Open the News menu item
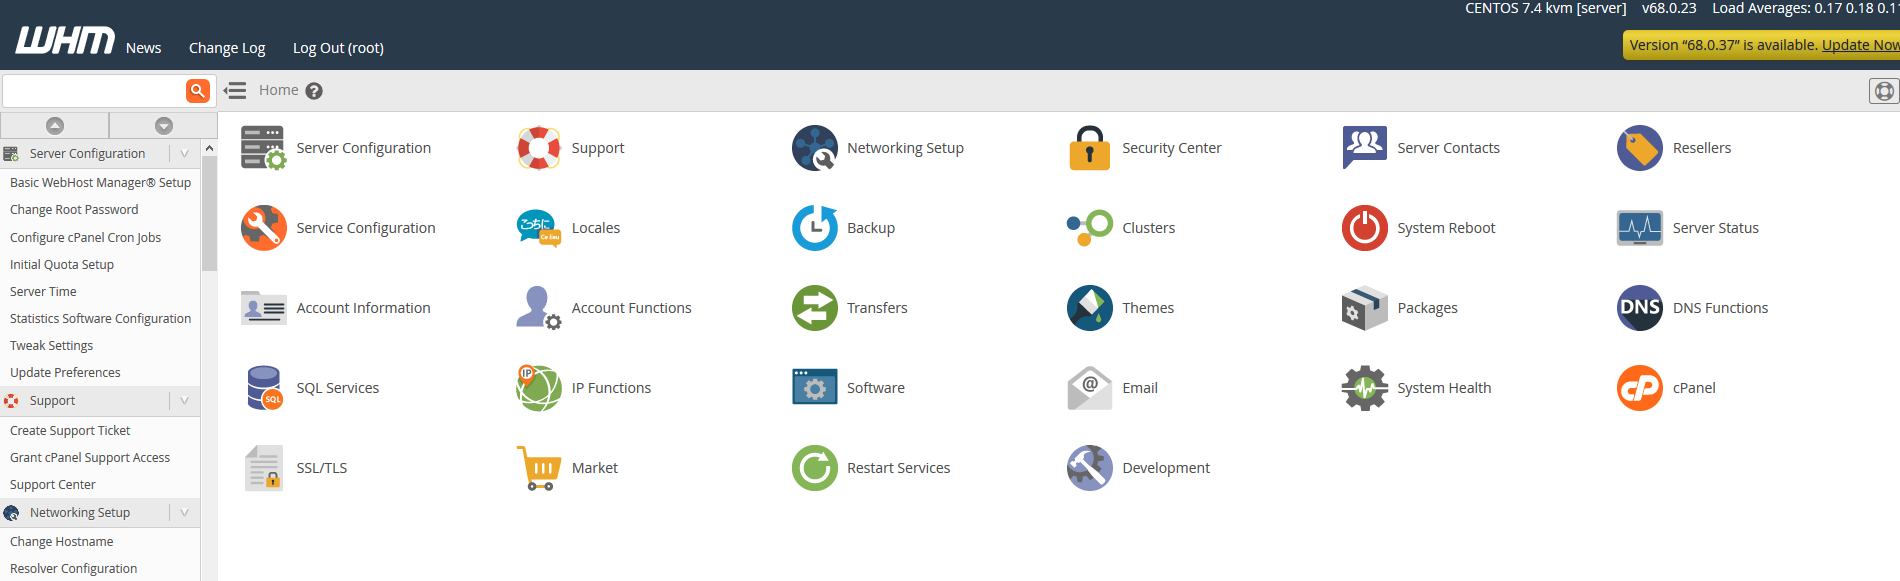 (143, 48)
